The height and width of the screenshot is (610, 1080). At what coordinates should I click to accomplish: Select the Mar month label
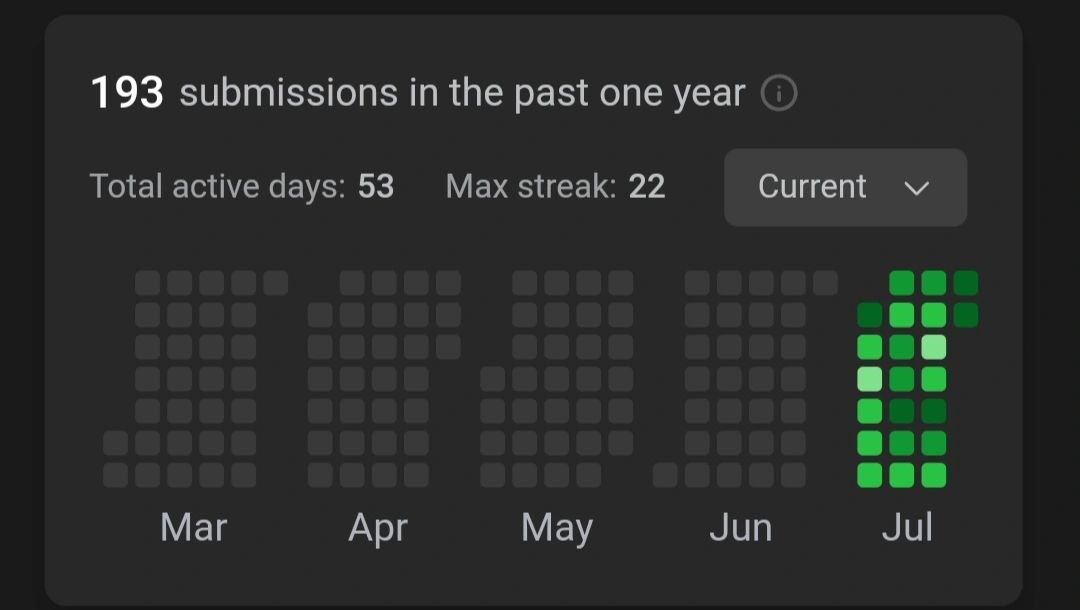pyautogui.click(x=194, y=528)
